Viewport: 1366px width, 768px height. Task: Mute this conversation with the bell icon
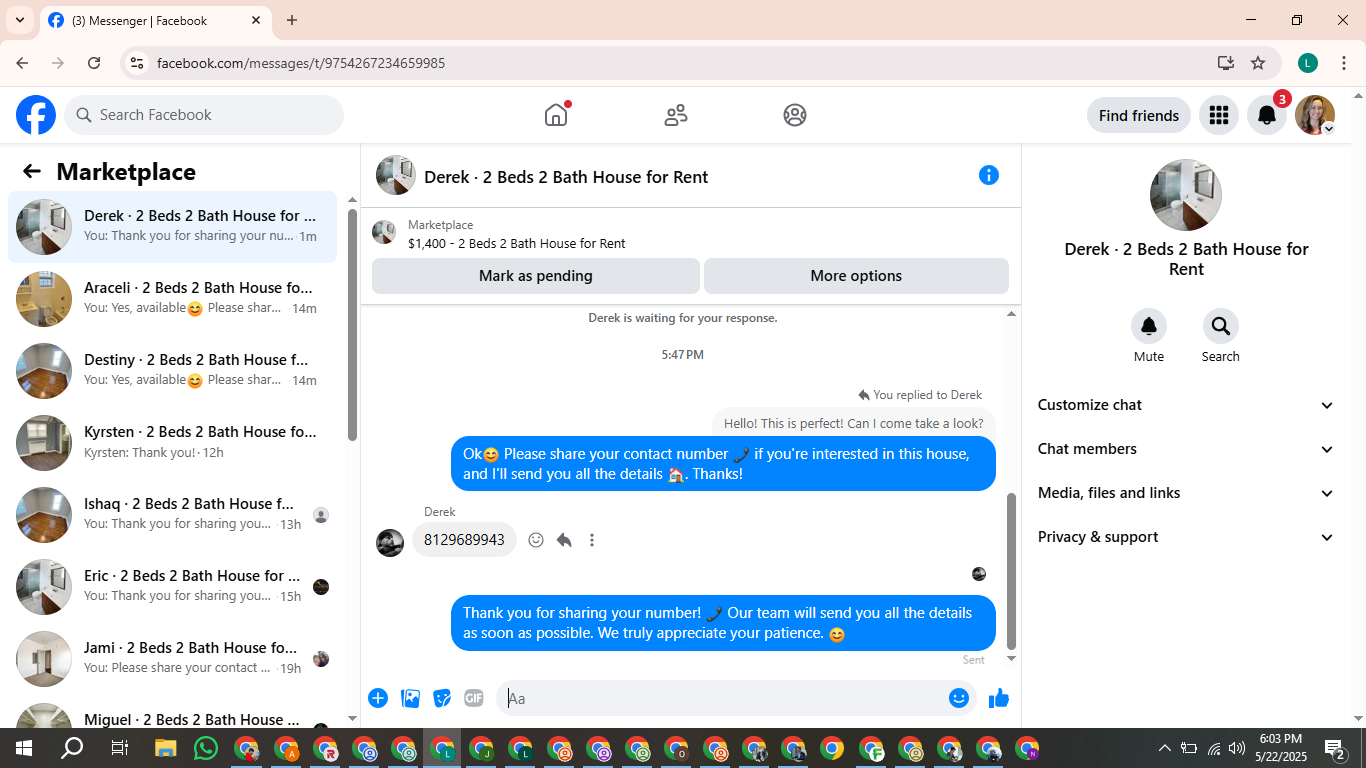click(1149, 326)
